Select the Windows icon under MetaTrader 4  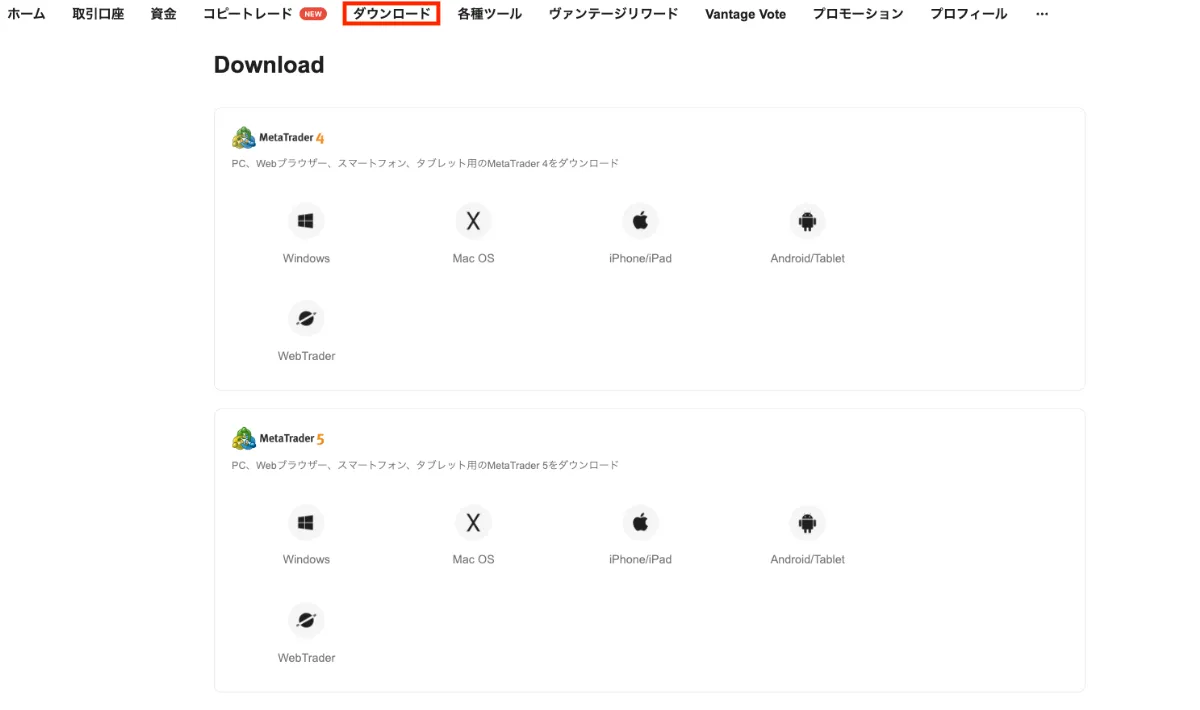click(306, 220)
